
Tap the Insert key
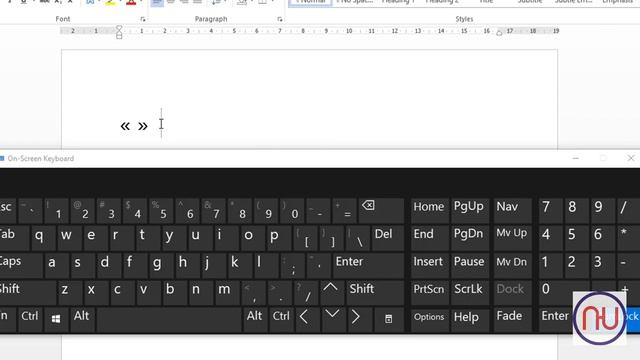[429, 265]
